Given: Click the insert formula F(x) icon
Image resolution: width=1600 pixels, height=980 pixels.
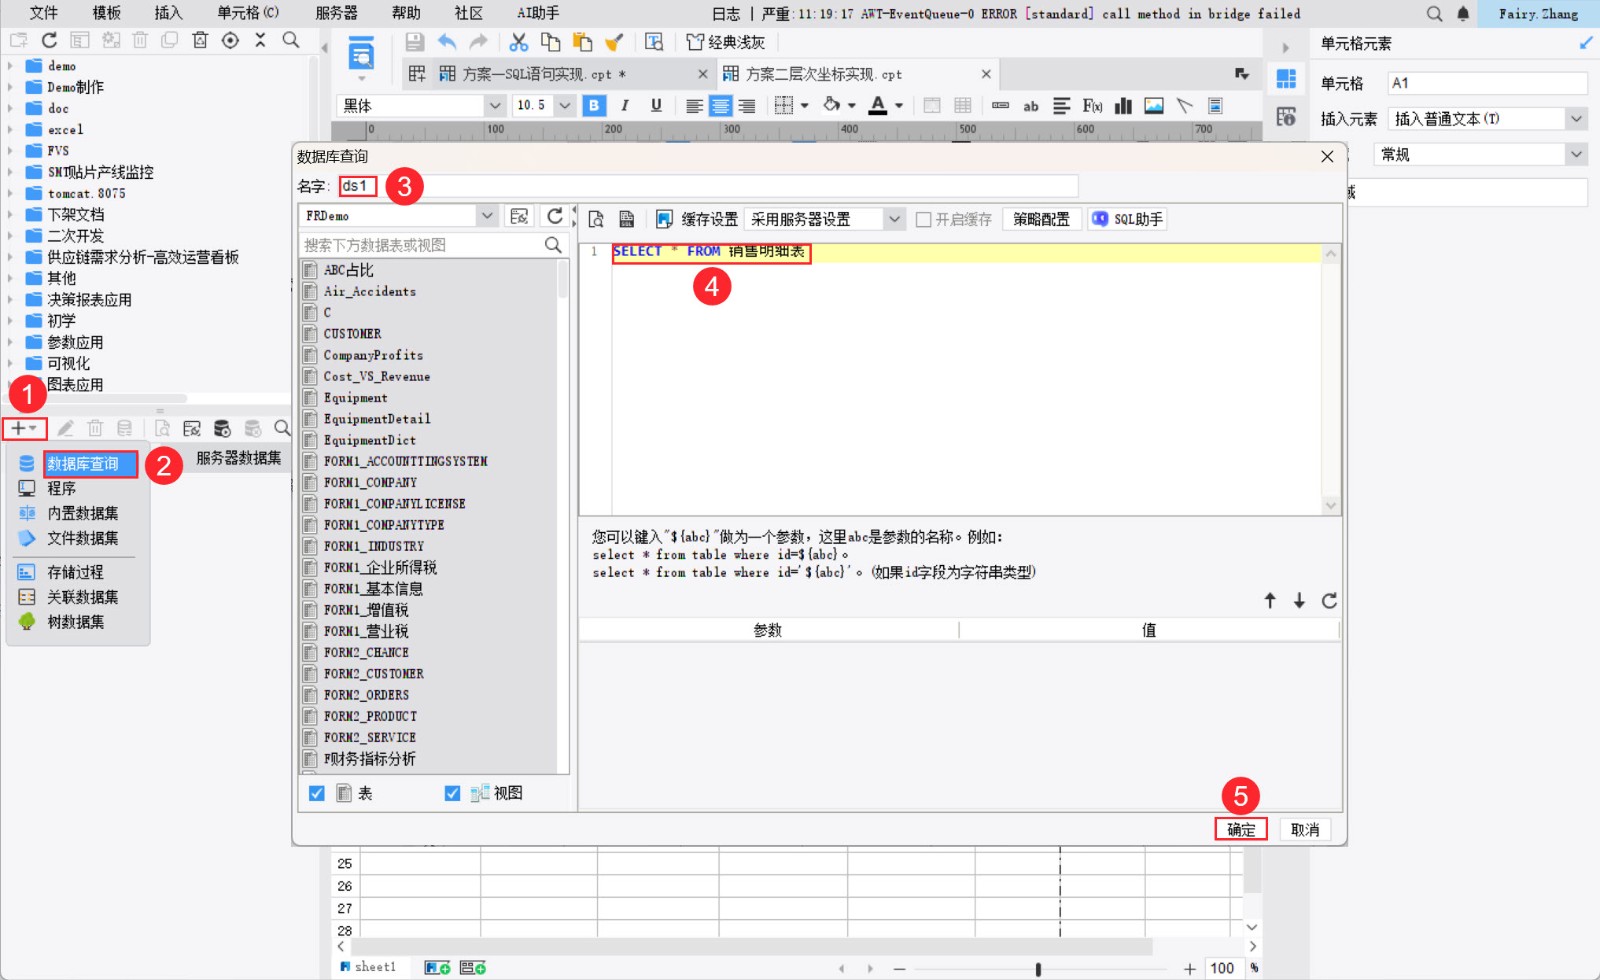Looking at the screenshot, I should click(1092, 105).
